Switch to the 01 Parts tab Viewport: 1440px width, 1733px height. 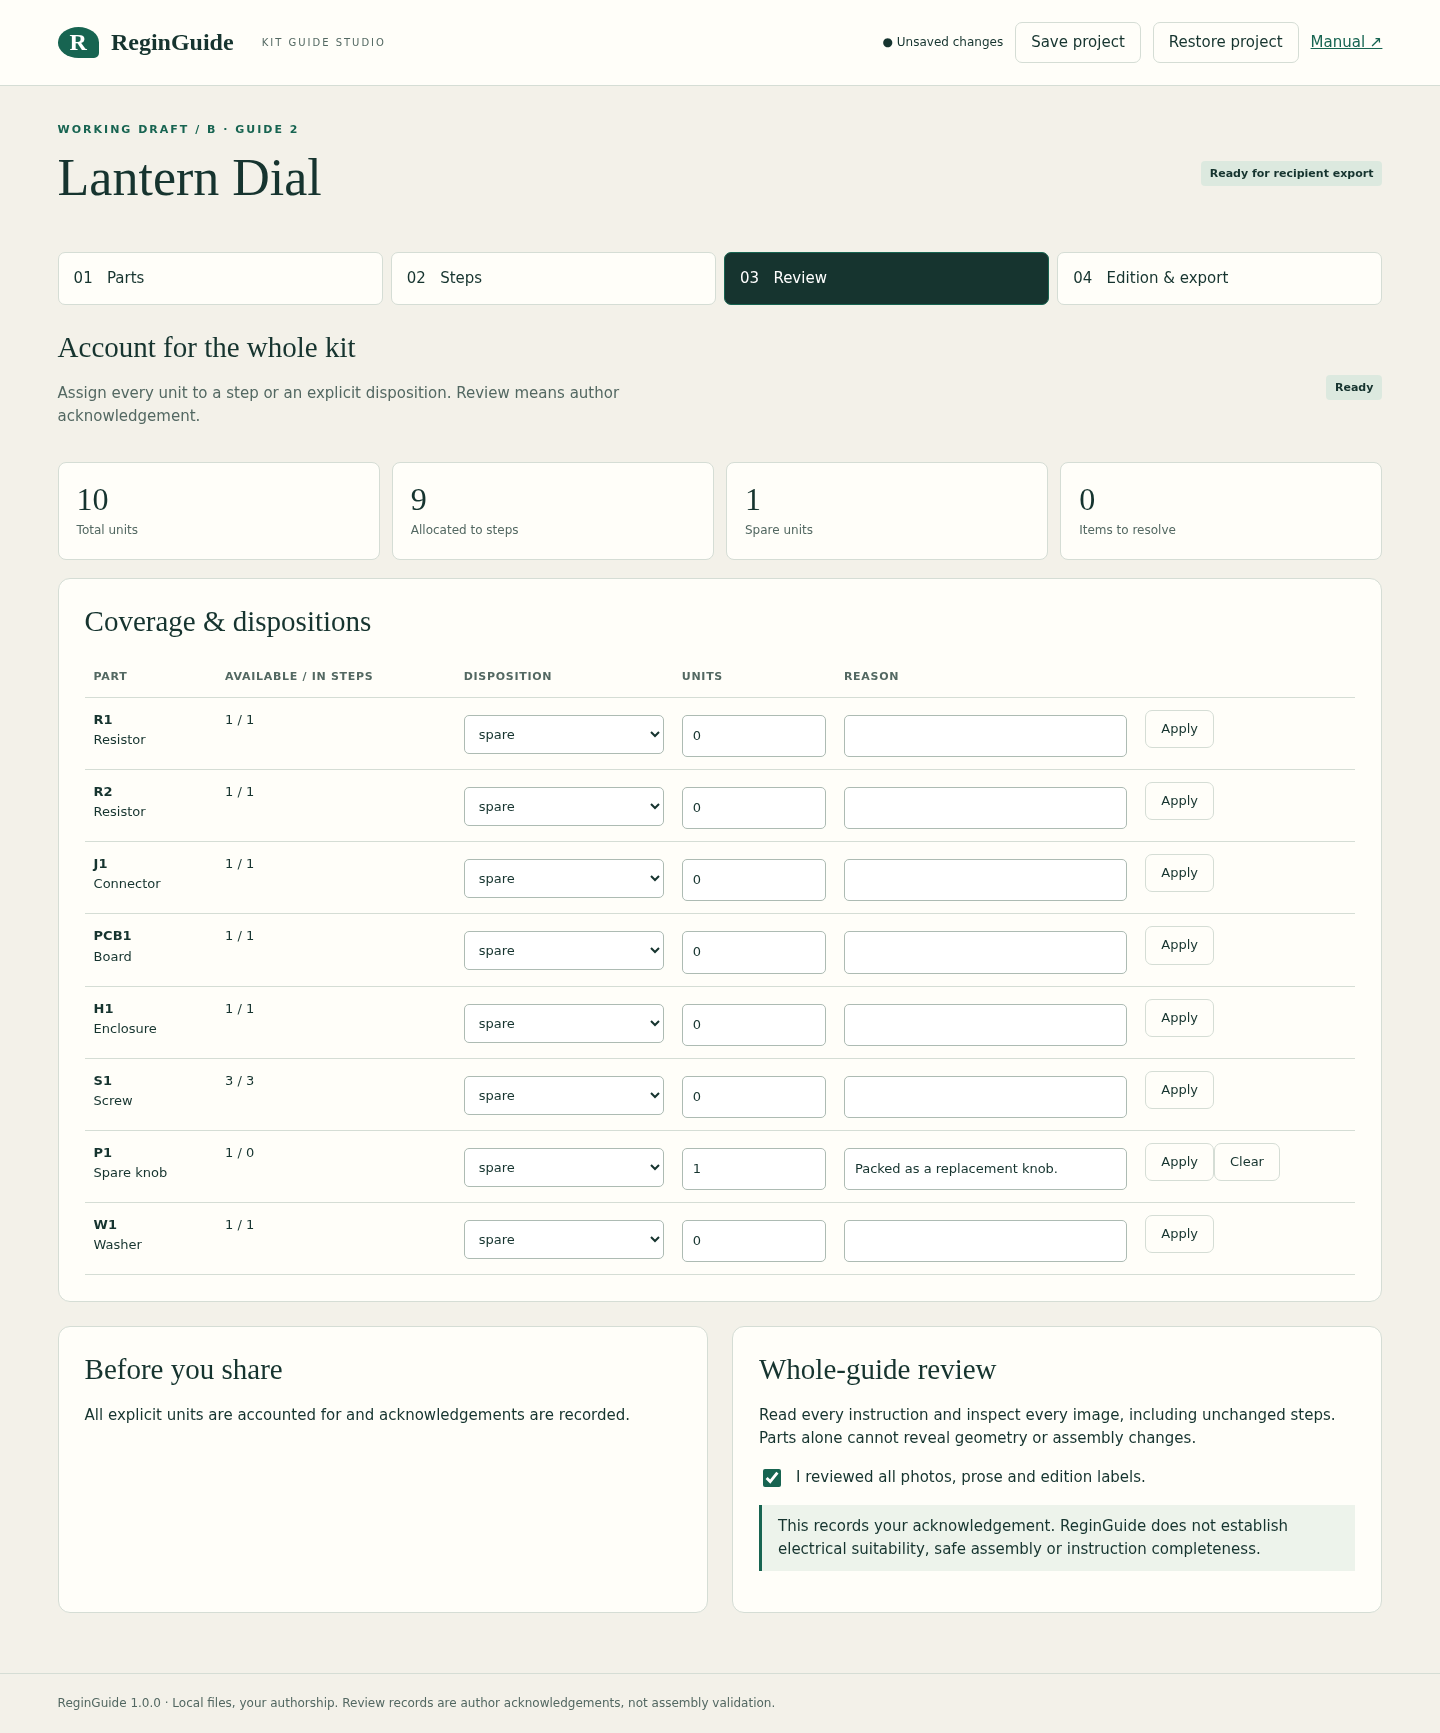(220, 278)
